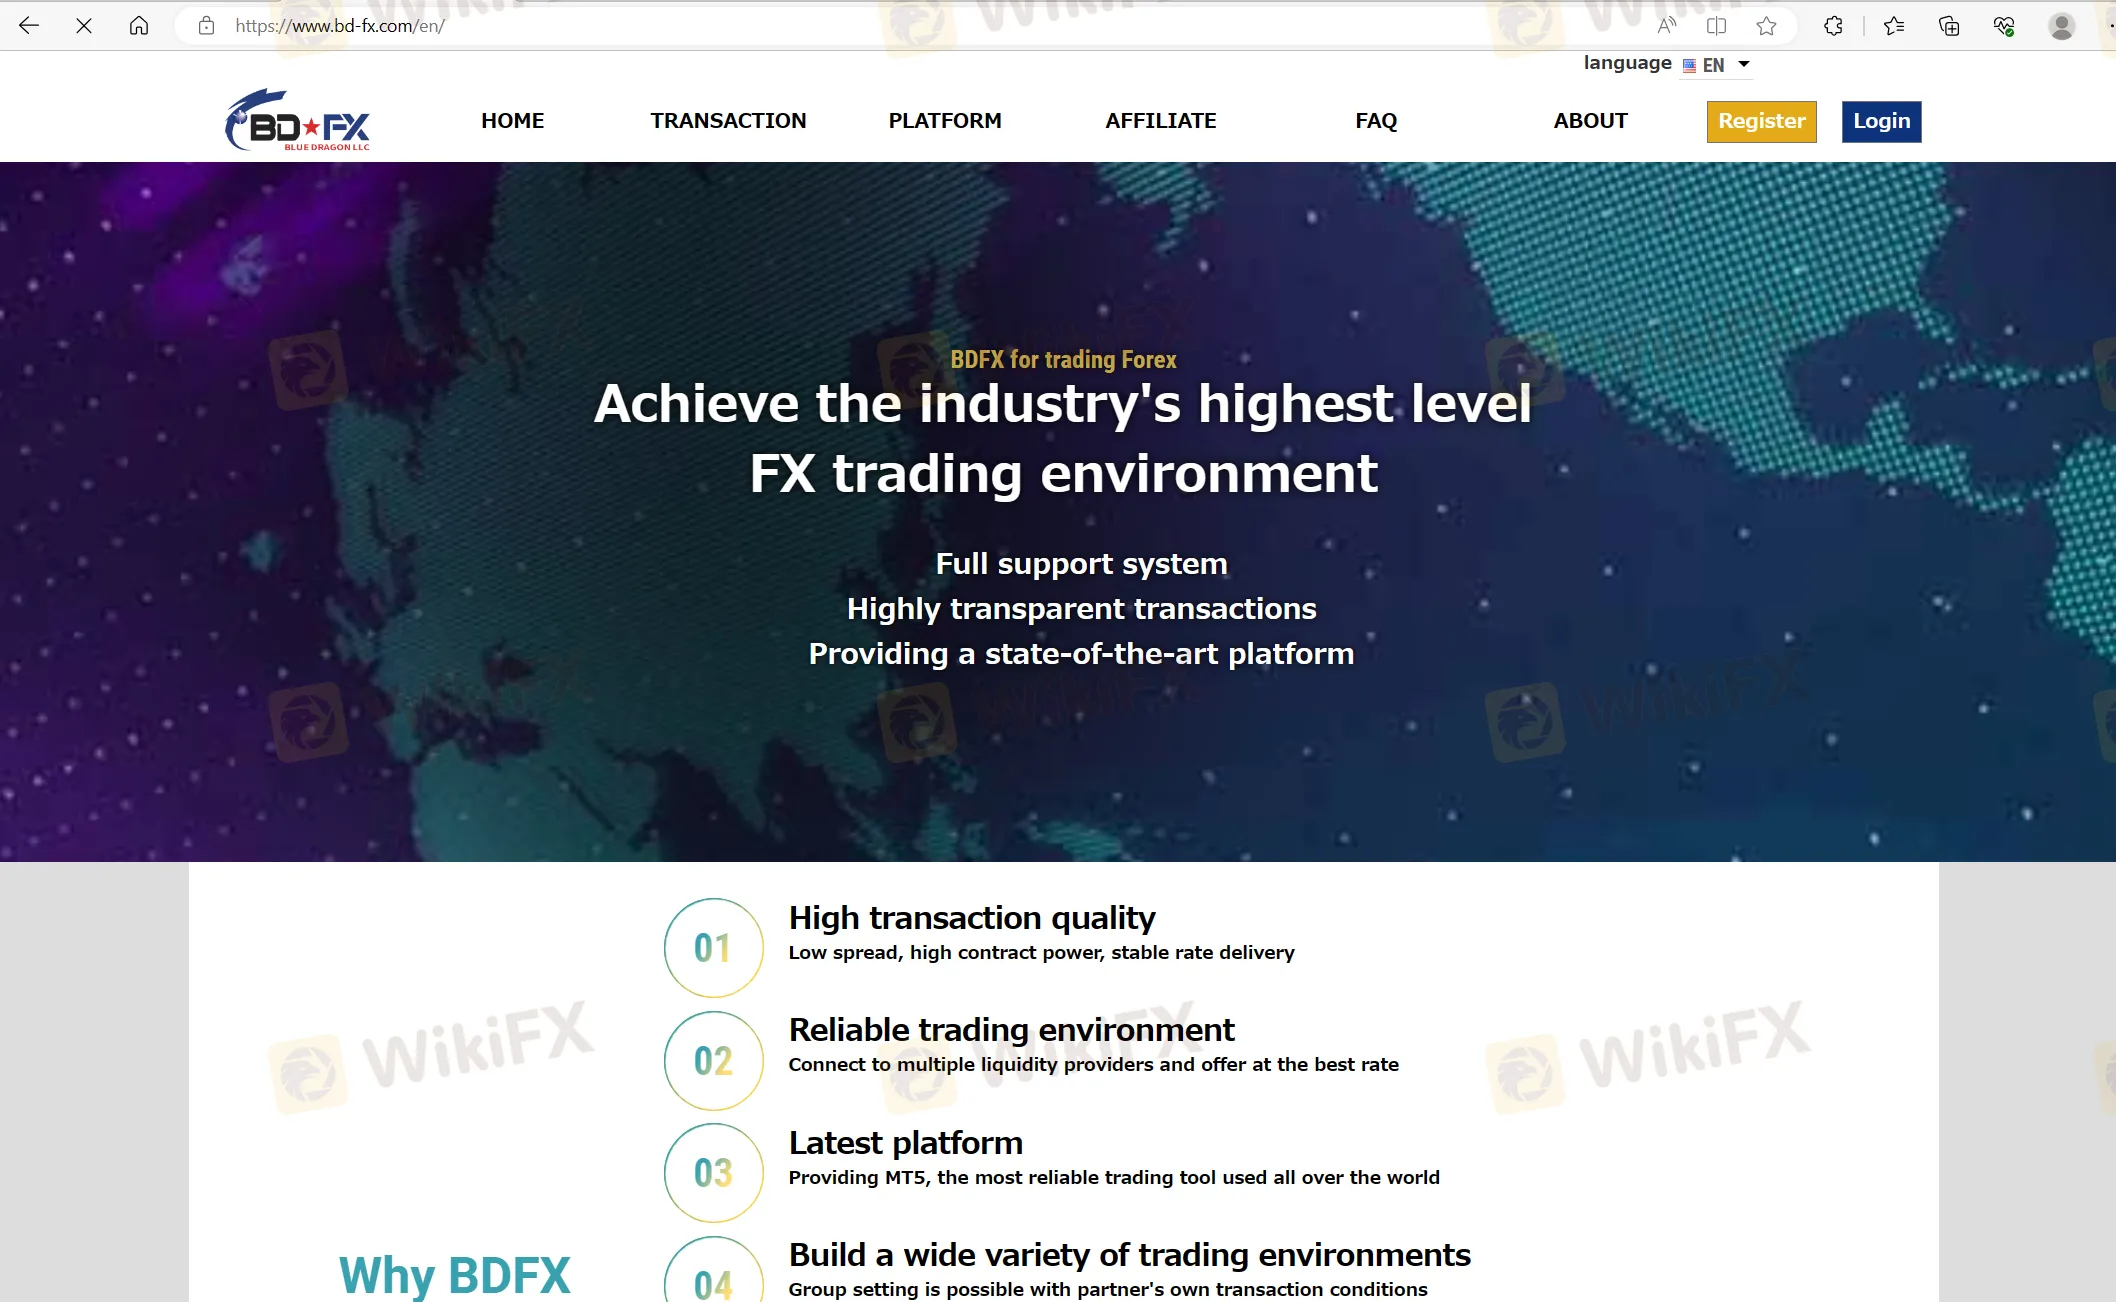Expand the TRANSACTION menu
The width and height of the screenshot is (2116, 1302).
tap(728, 120)
